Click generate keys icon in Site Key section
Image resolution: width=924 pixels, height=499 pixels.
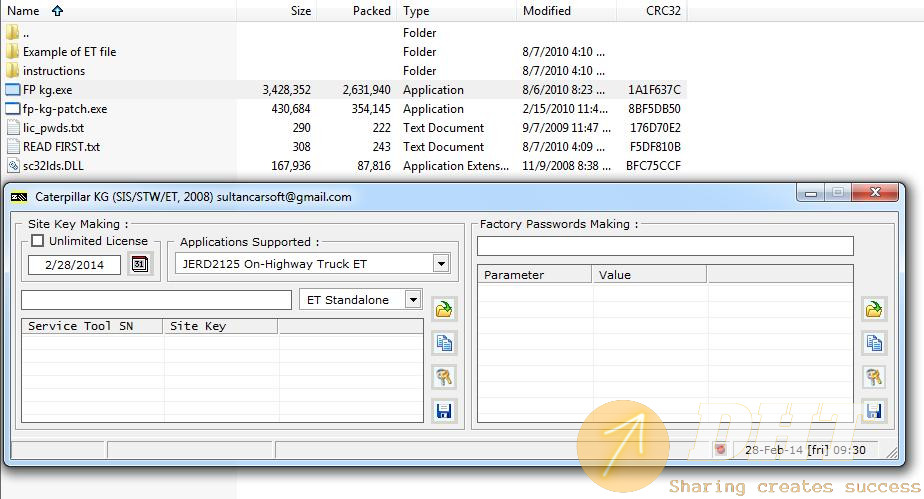tap(444, 377)
